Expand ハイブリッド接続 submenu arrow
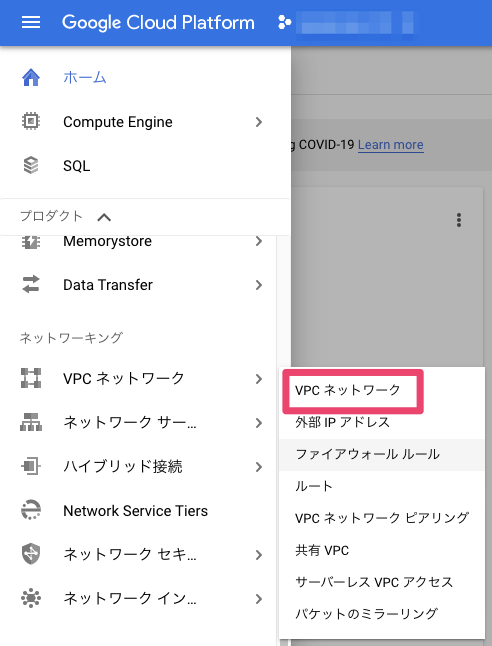The image size is (492, 646). (x=259, y=467)
